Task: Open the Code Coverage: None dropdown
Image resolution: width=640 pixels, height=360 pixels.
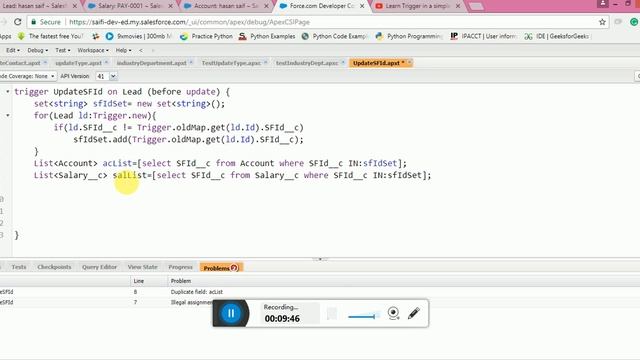Action: tap(27, 76)
